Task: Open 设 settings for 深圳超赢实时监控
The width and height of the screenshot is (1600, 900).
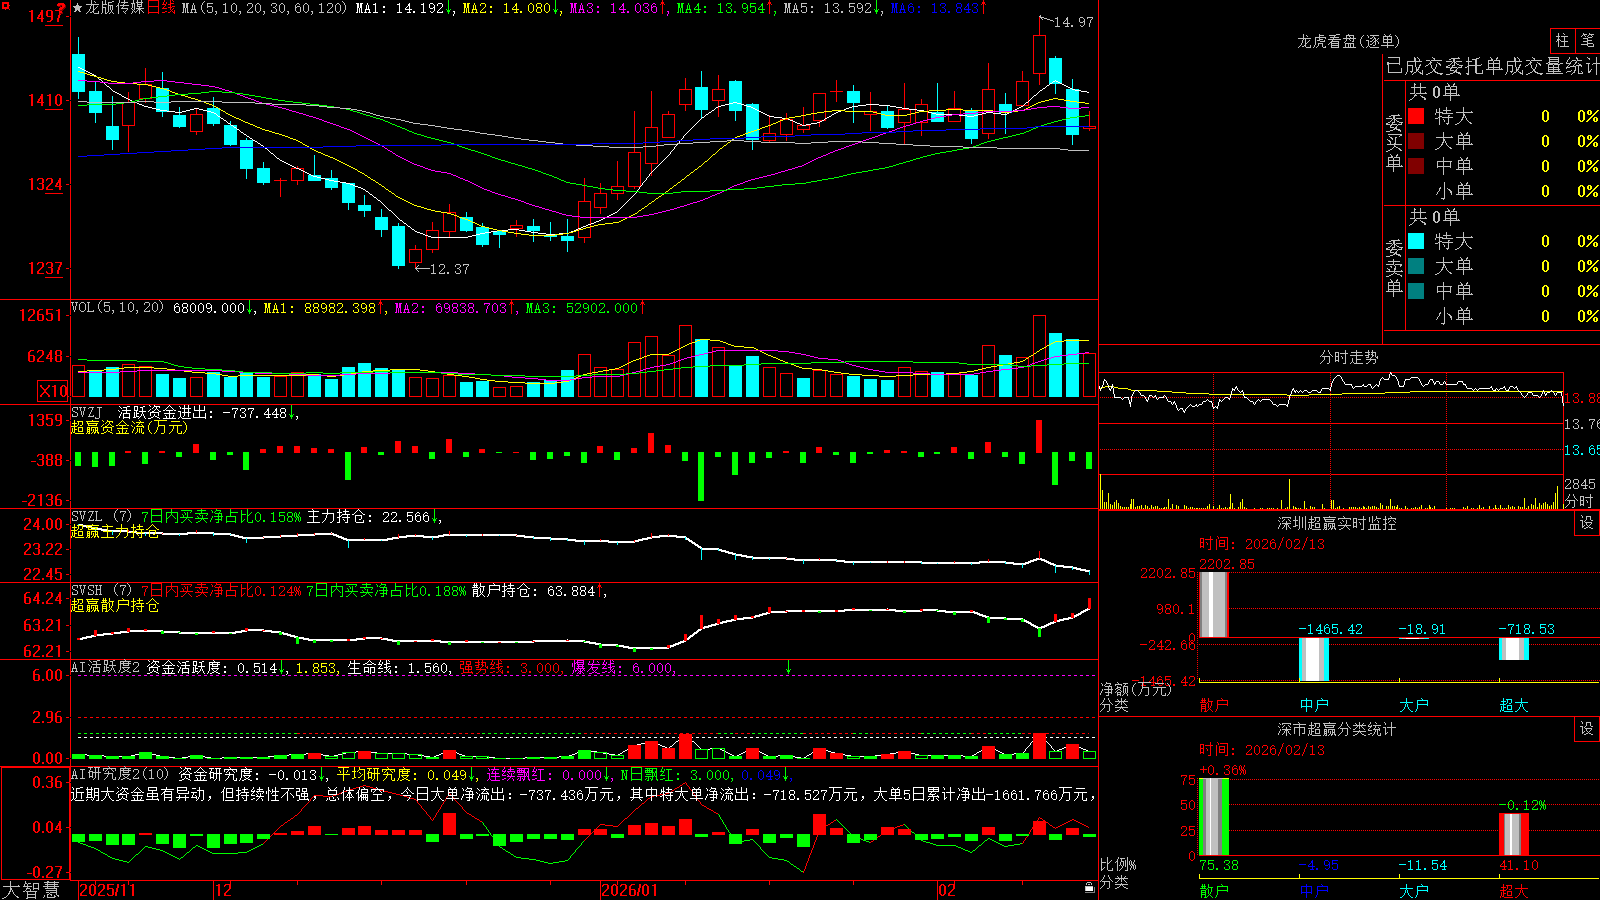Action: pos(1586,523)
